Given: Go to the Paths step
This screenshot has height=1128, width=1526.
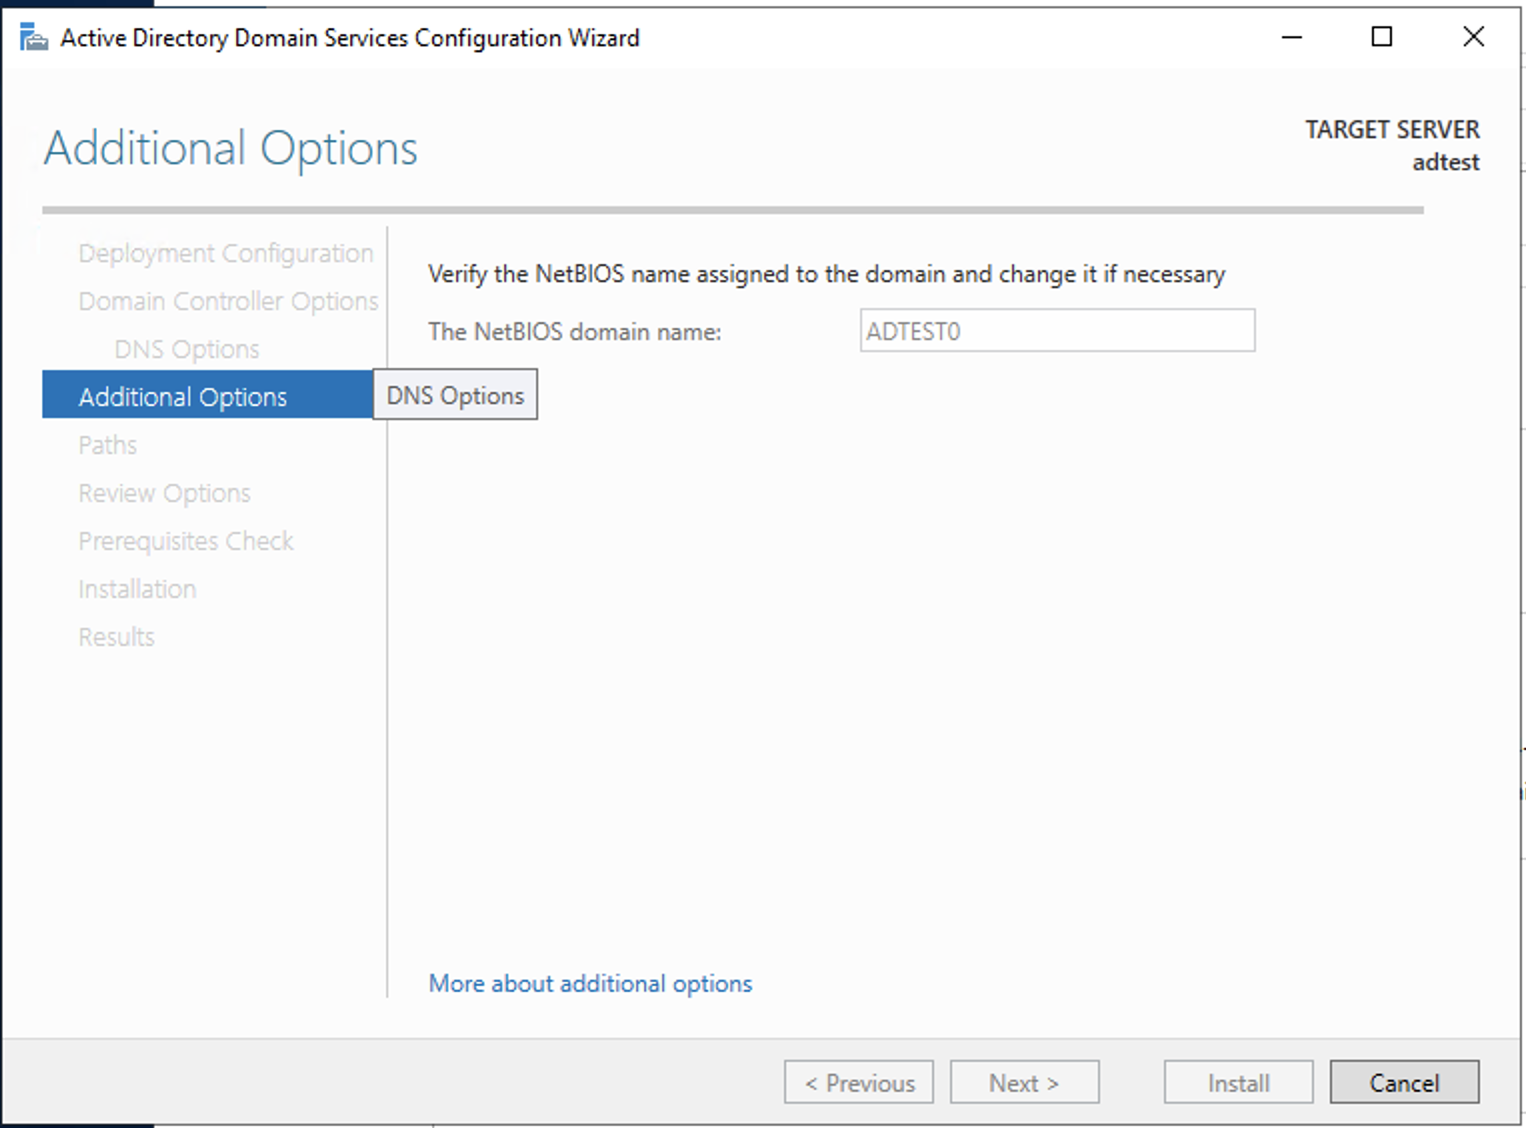Looking at the screenshot, I should (x=106, y=444).
